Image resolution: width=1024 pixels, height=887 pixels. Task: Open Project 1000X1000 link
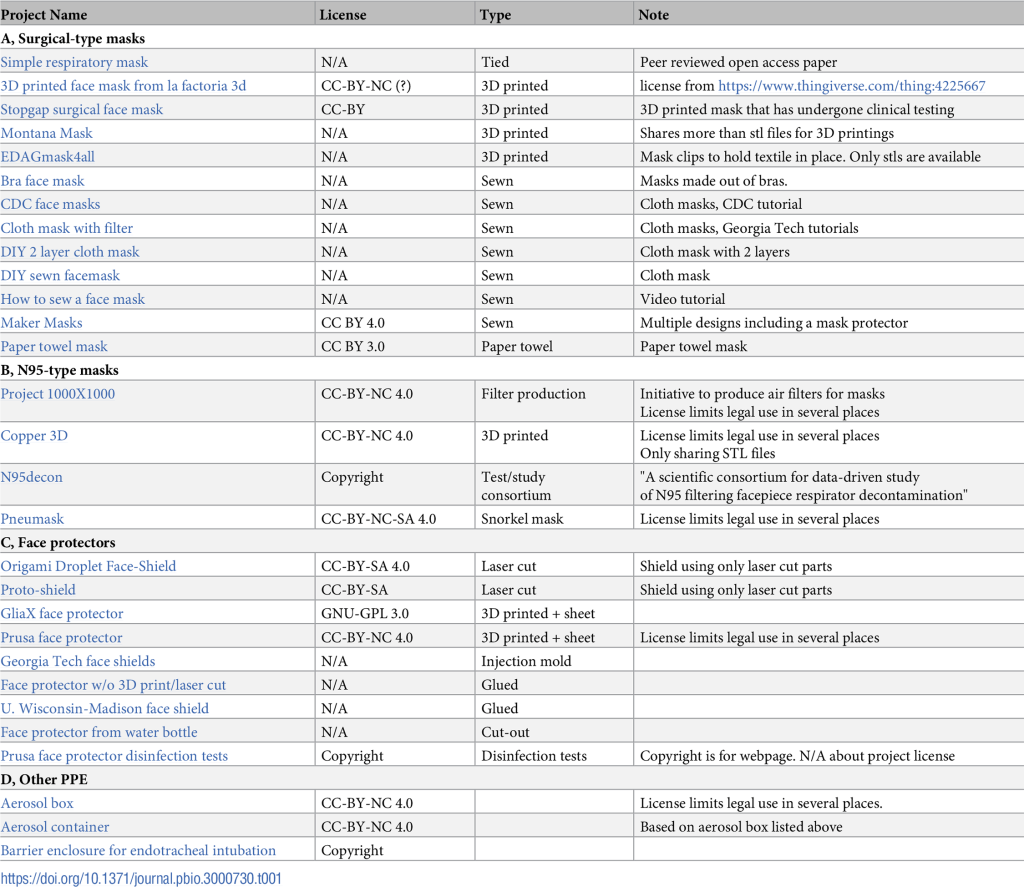58,394
